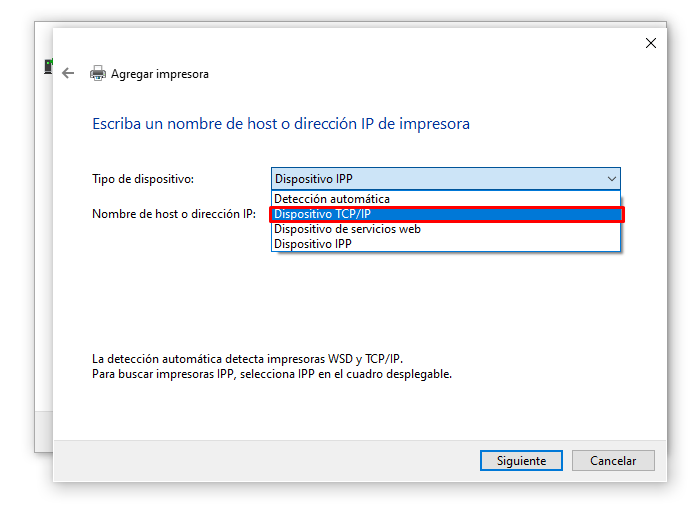This screenshot has width=697, height=512.
Task: Go back using the arrow icon
Action: 68,73
